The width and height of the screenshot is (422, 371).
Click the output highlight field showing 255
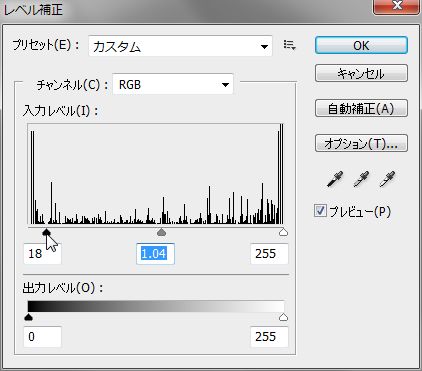(x=269, y=337)
